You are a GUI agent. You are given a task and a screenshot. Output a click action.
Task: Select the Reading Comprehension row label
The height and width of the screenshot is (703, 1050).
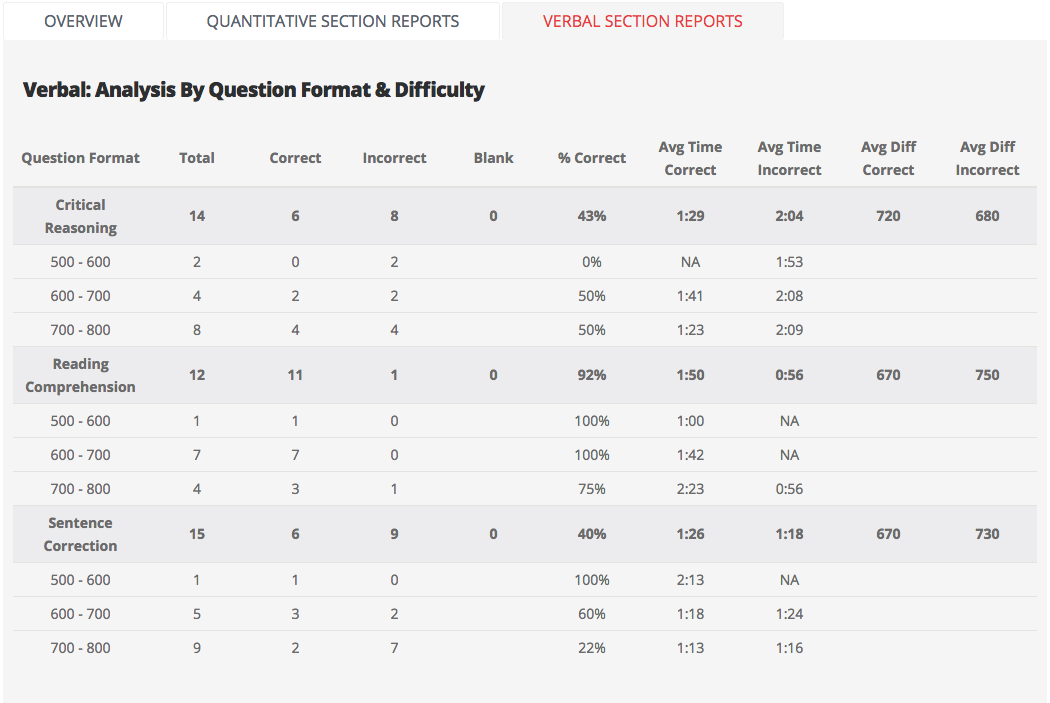click(81, 375)
